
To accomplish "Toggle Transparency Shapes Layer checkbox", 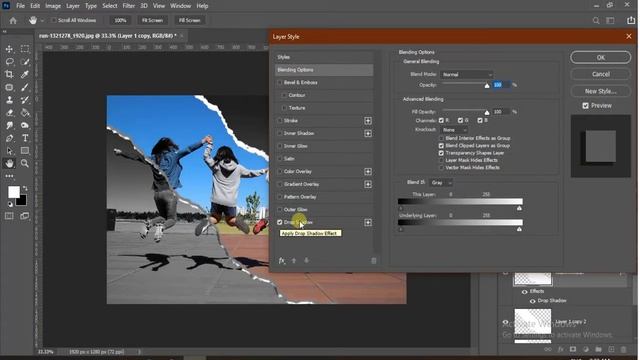I will tap(441, 153).
